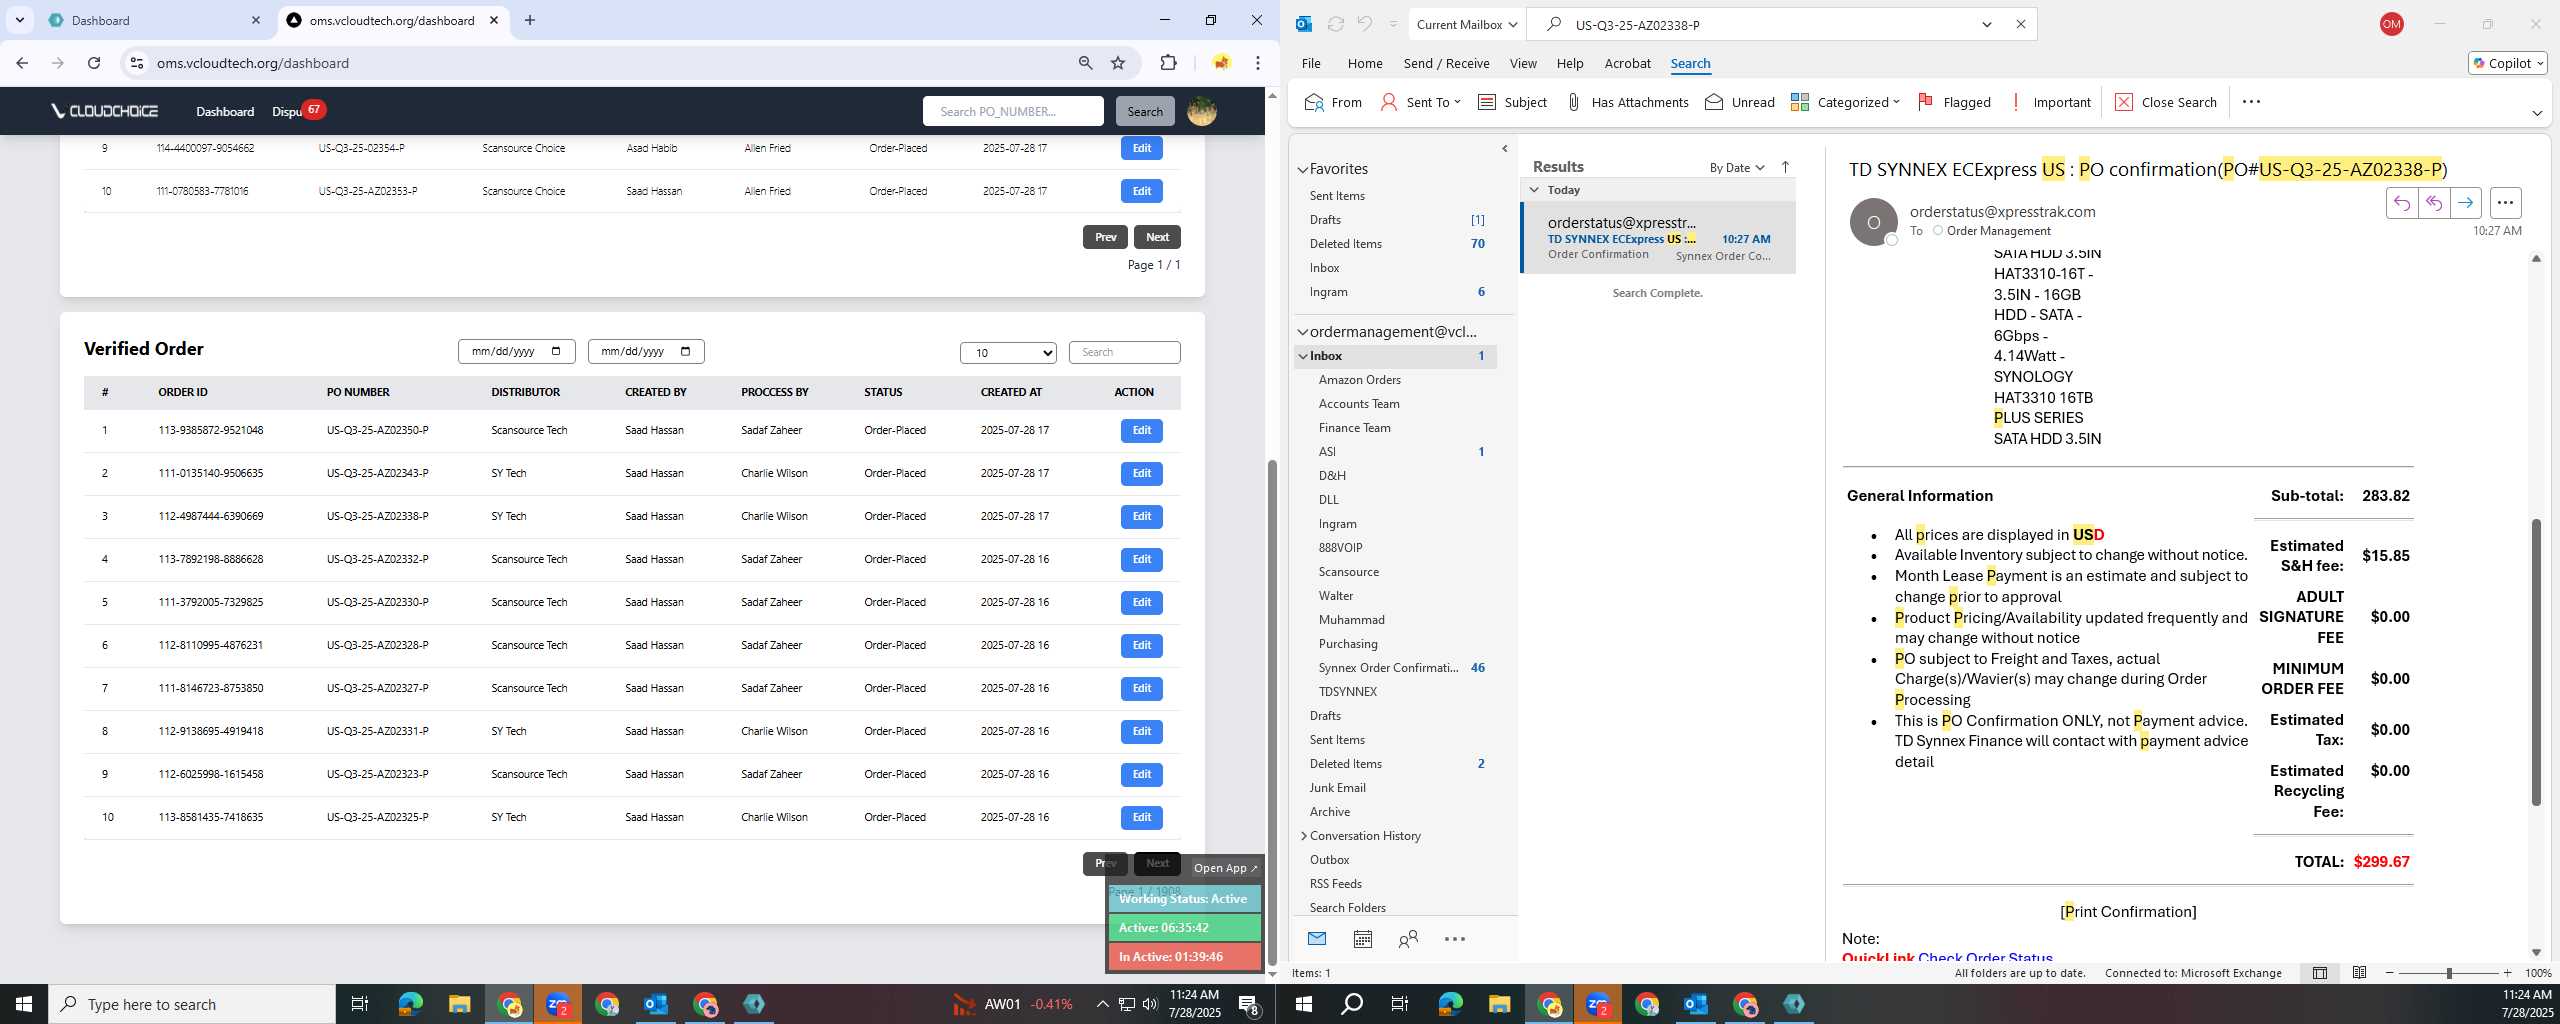Click the Forward arrow icon in Outlook

2465,203
